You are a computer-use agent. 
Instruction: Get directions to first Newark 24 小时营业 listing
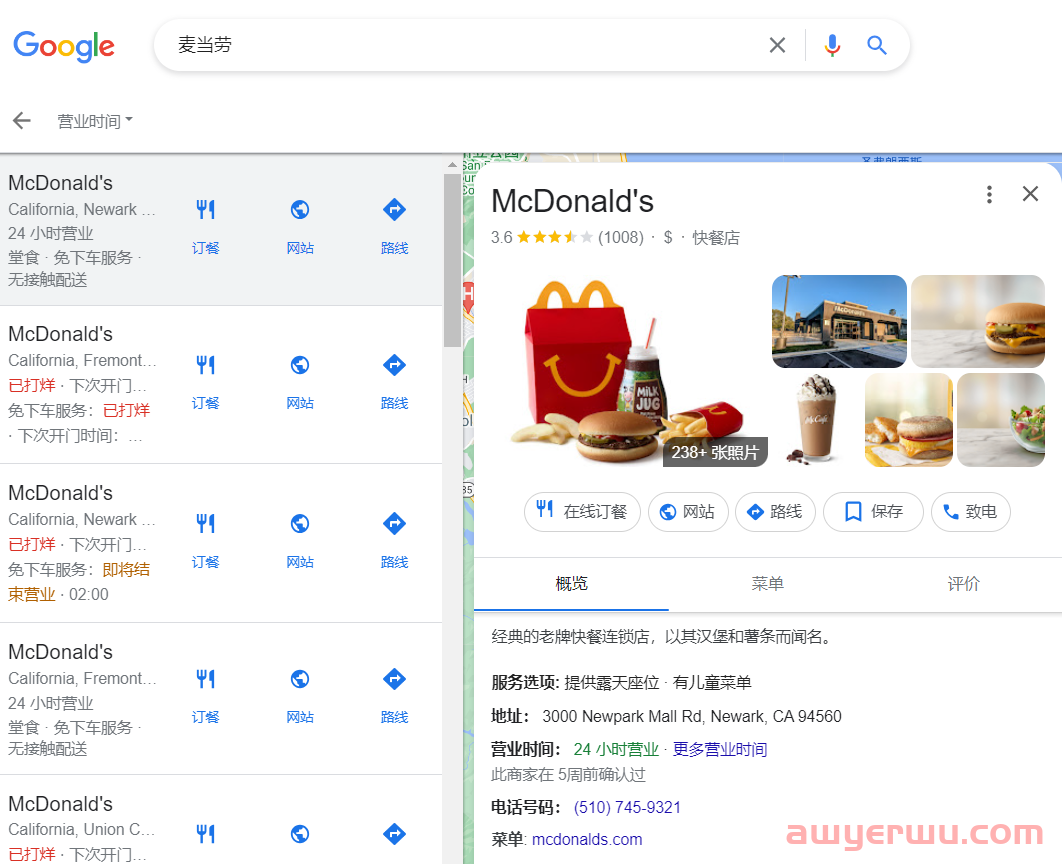pyautogui.click(x=394, y=226)
